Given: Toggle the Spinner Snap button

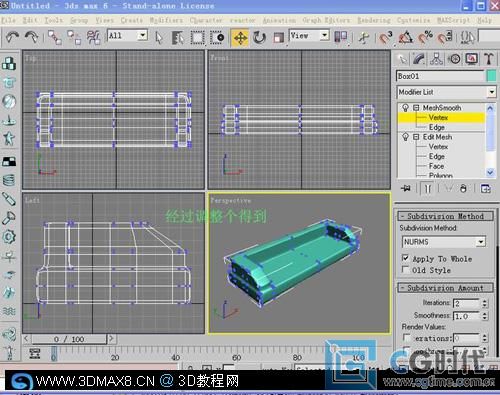Looking at the screenshot, I should click(445, 38).
